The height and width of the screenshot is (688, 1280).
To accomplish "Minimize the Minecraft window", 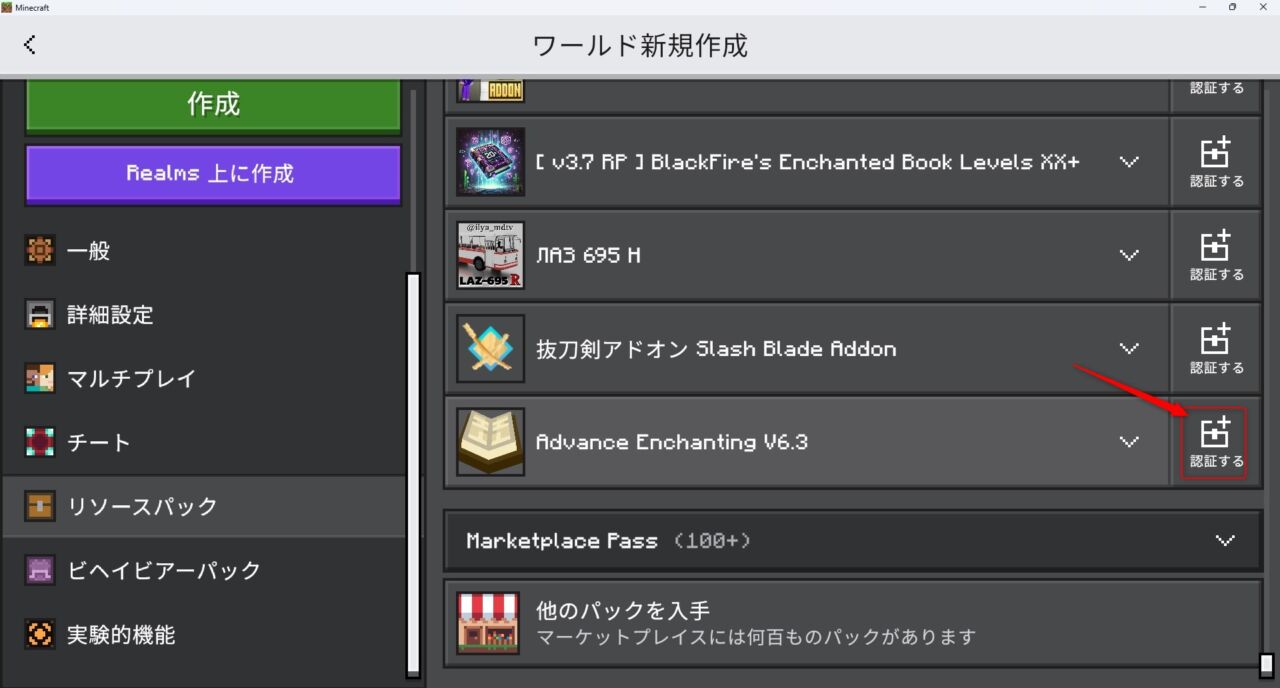I will [x=1202, y=7].
